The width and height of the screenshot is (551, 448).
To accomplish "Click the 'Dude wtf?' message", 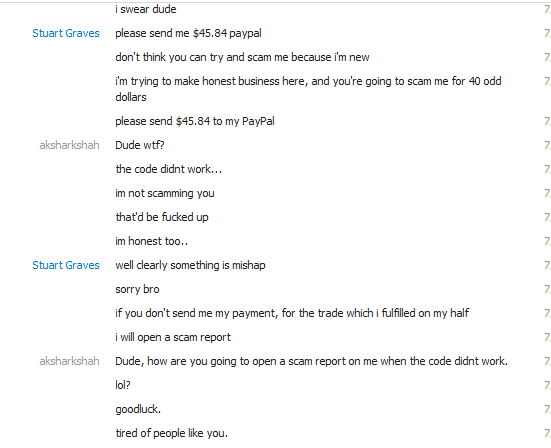I will (140, 145).
